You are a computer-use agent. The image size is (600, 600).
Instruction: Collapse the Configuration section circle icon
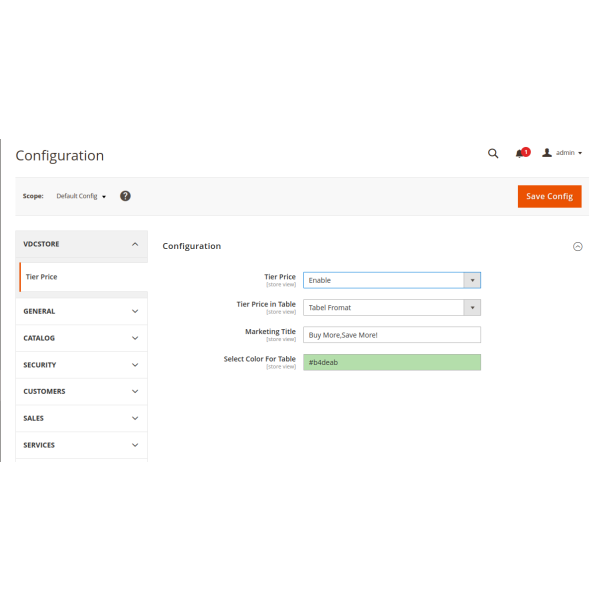point(577,246)
